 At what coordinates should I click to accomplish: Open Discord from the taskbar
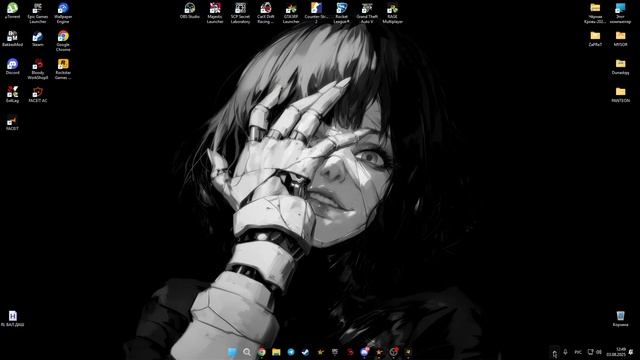[364, 352]
